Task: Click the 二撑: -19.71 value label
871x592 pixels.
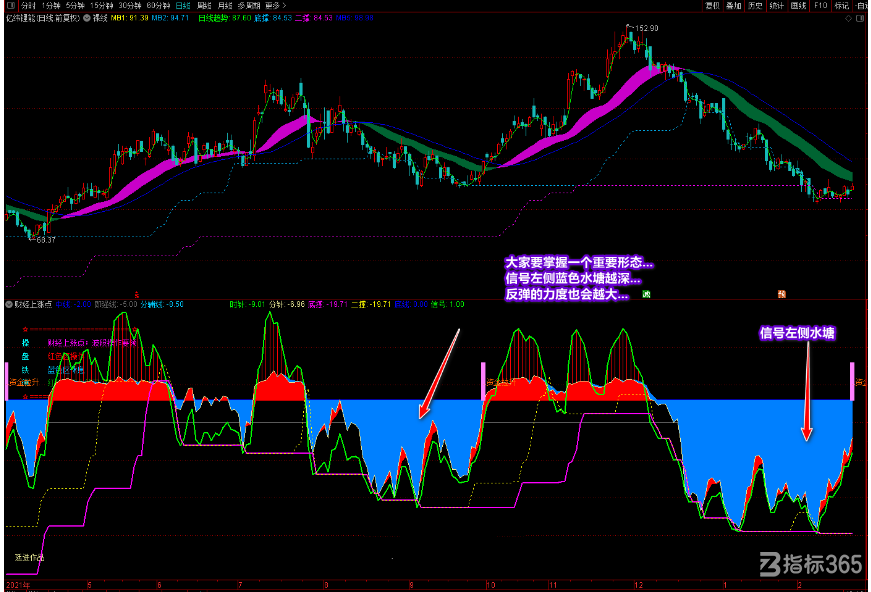Action: pyautogui.click(x=372, y=304)
